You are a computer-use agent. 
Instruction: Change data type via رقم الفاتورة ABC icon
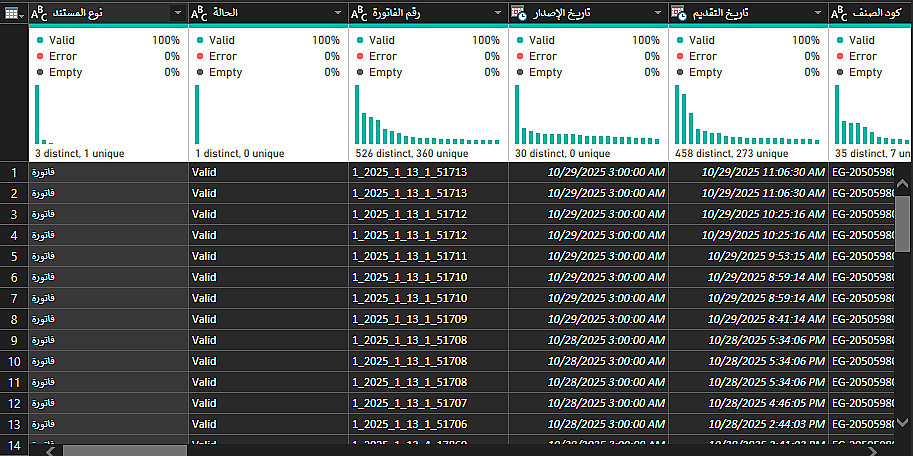359,13
